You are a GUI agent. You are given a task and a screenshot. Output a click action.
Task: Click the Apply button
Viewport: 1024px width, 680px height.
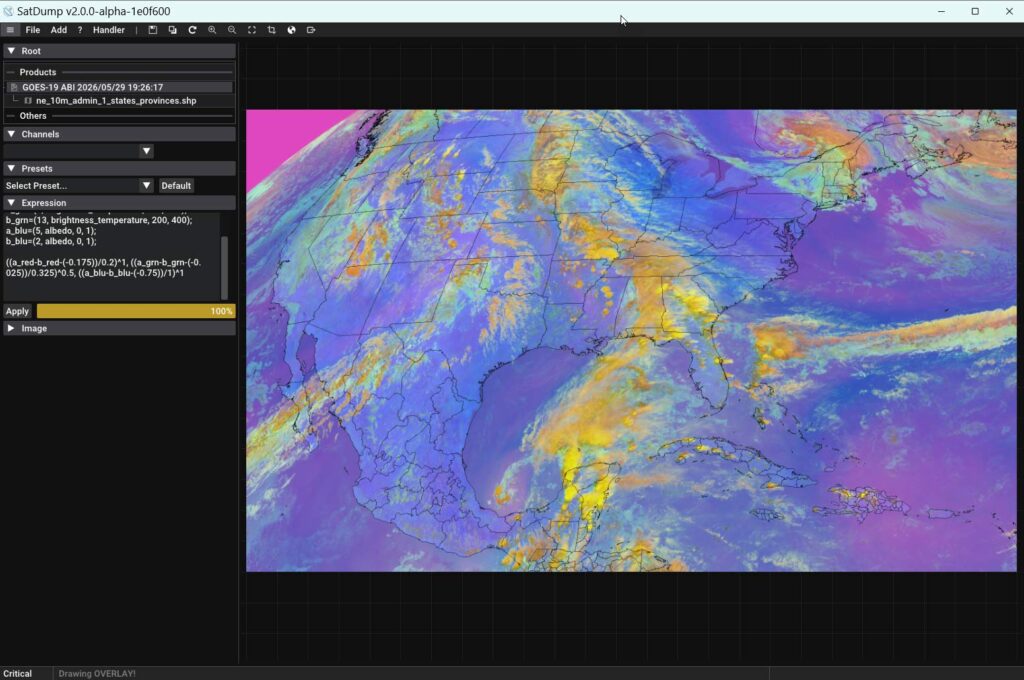point(18,312)
